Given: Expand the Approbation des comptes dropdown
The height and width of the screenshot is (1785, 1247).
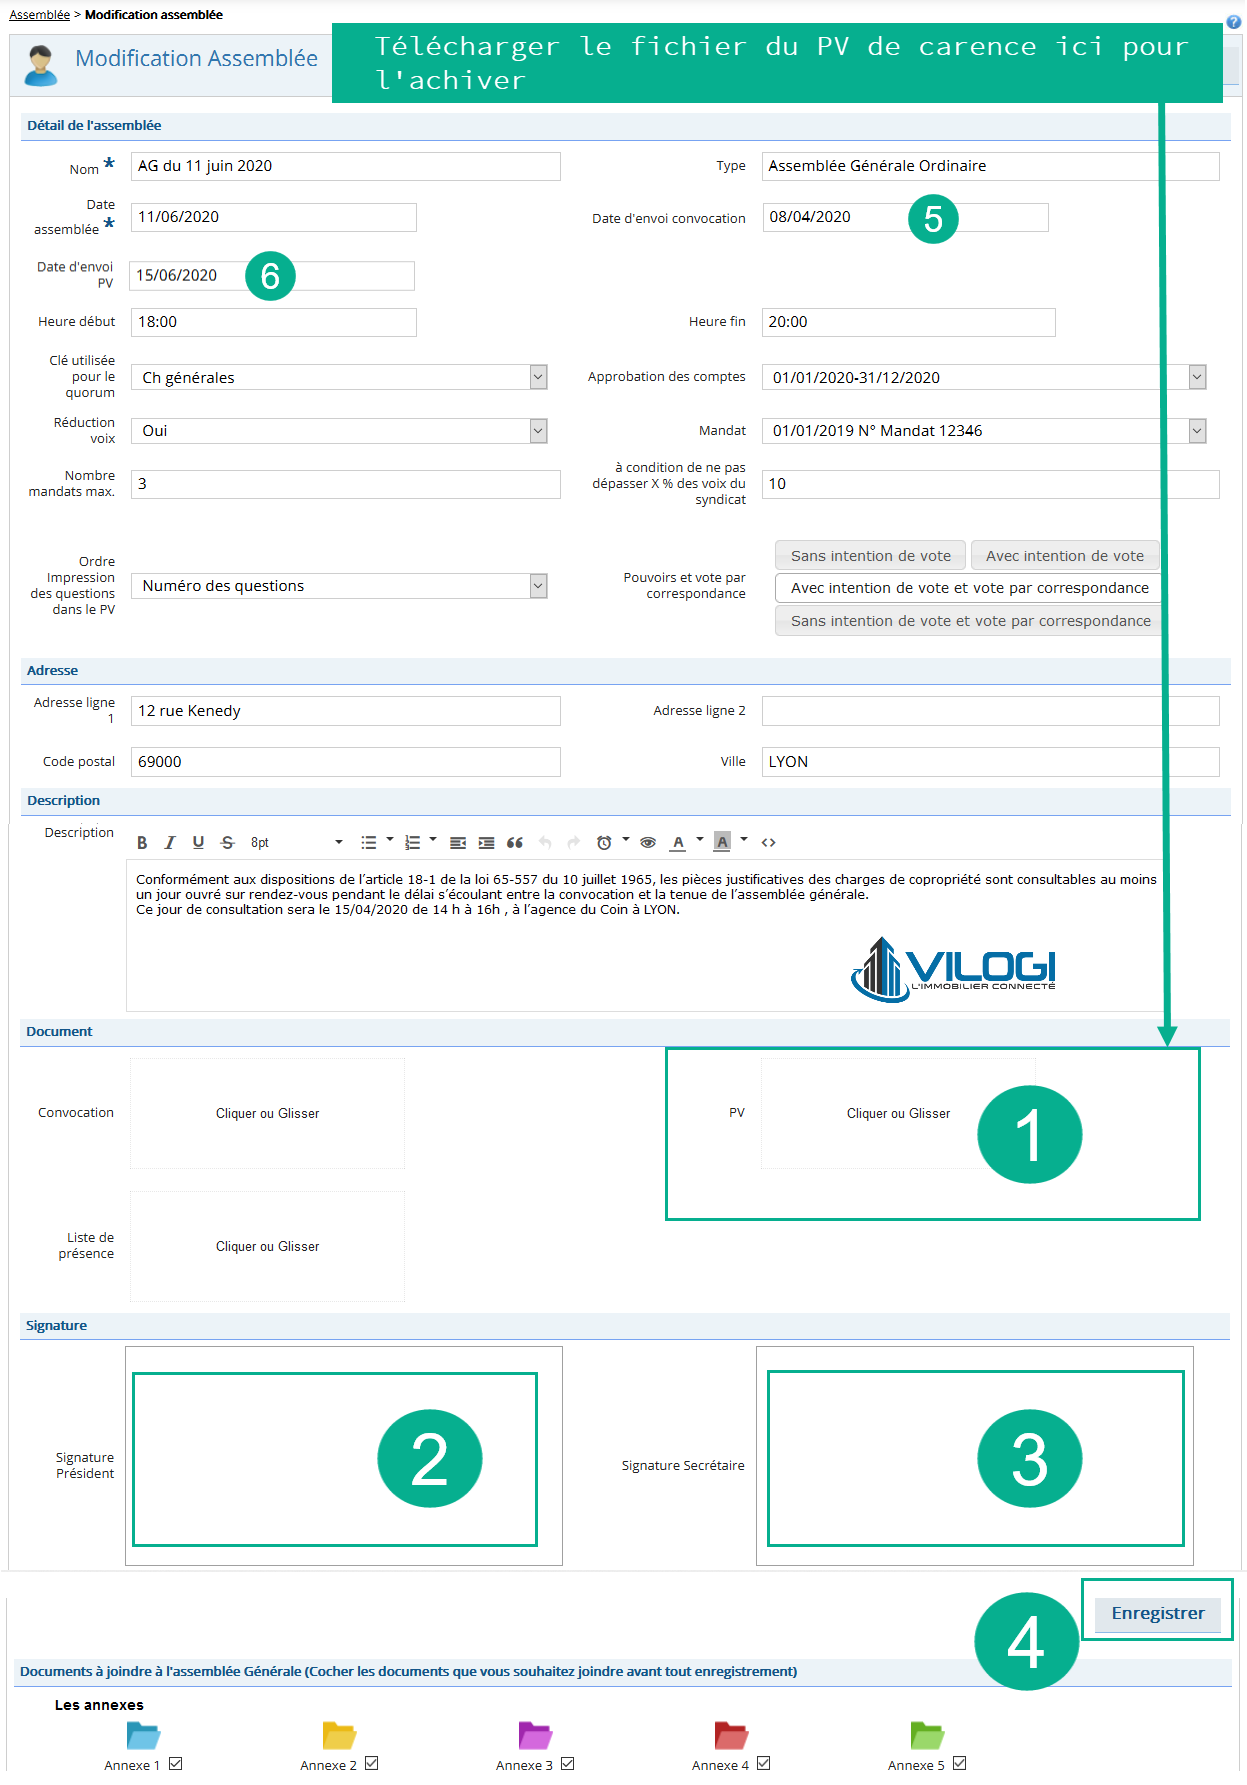Looking at the screenshot, I should click(x=1197, y=377).
